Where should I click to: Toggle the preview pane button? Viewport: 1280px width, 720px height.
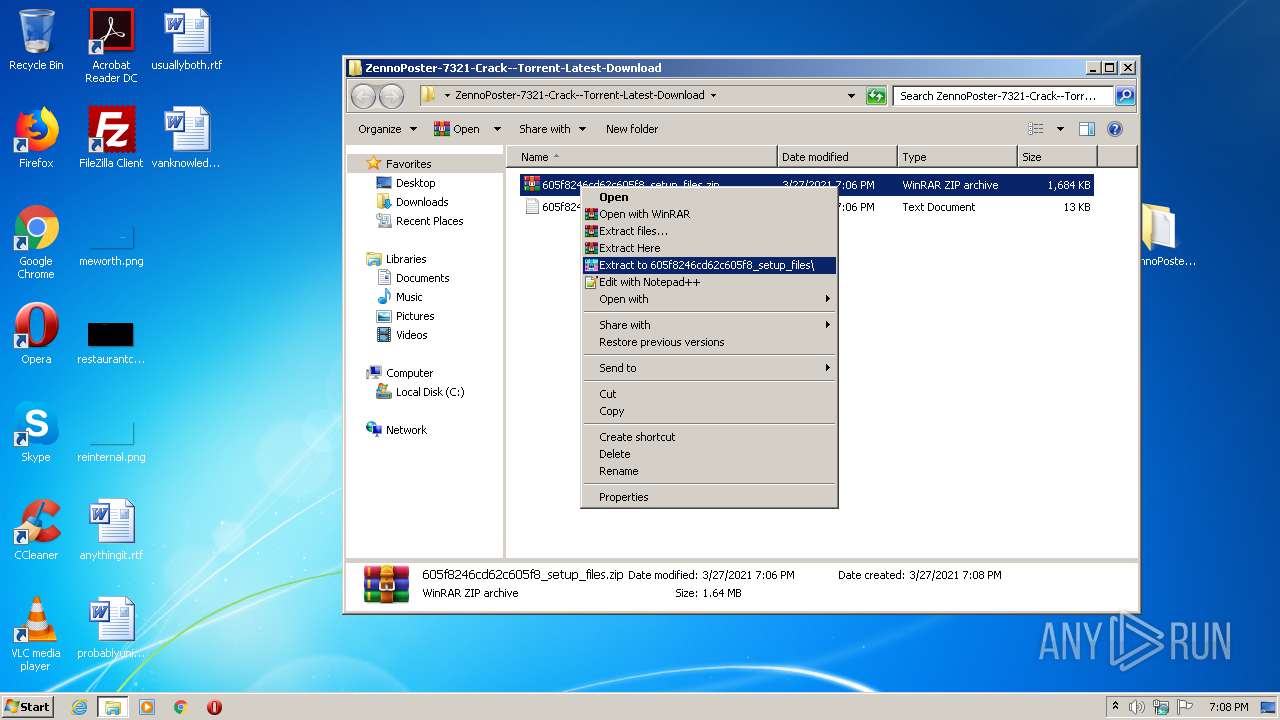(x=1087, y=129)
